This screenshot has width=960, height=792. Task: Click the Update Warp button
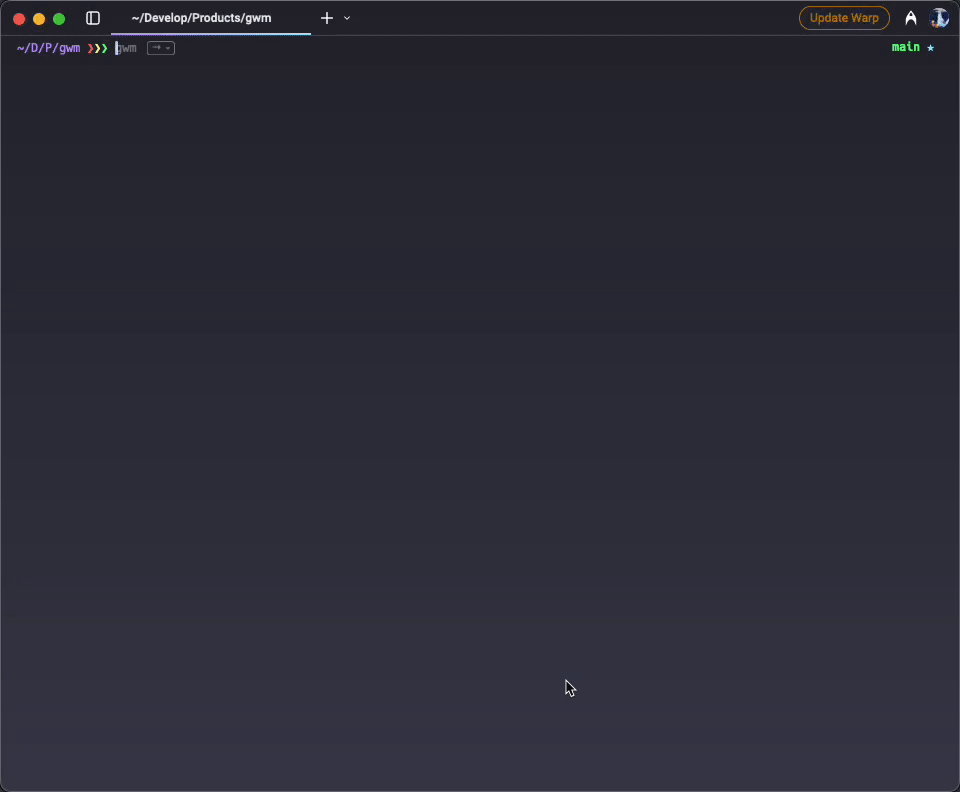pyautogui.click(x=844, y=18)
